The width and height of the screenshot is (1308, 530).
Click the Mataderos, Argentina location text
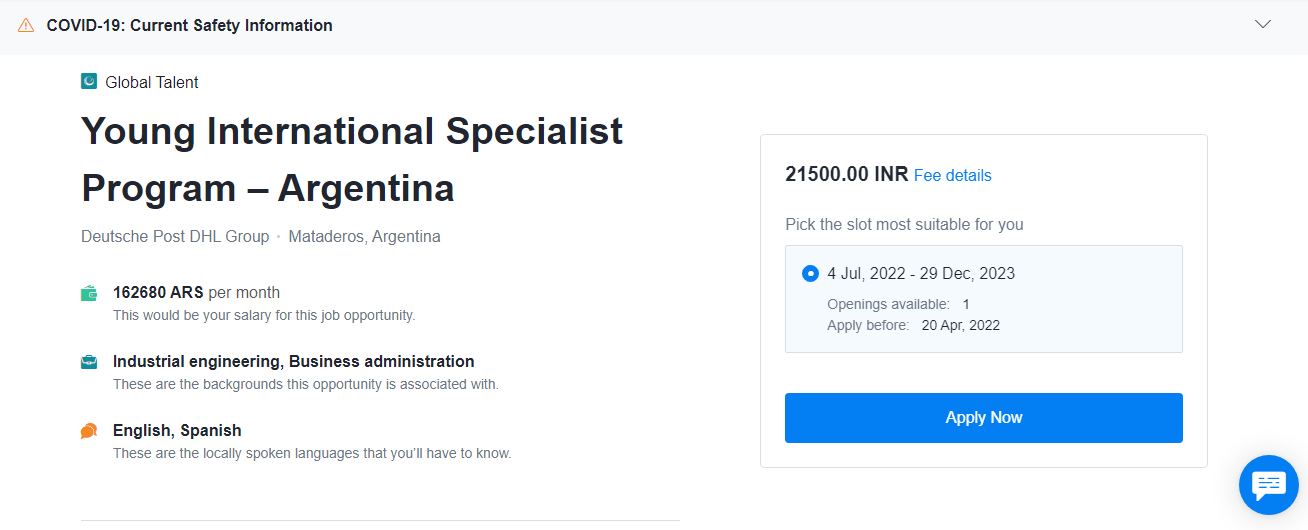(365, 237)
